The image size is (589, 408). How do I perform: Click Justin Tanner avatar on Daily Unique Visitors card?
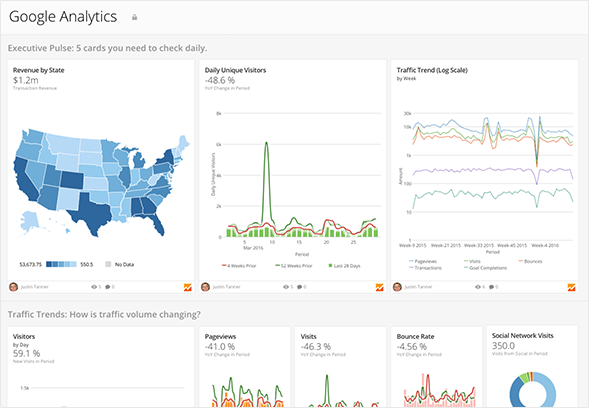[205, 287]
